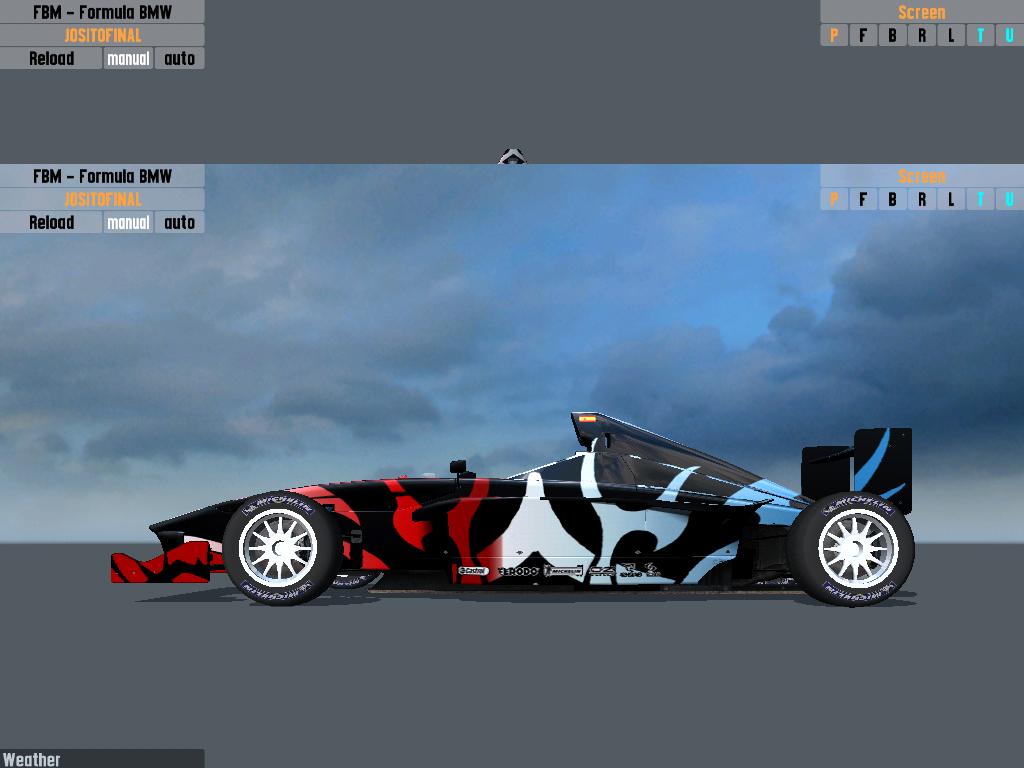Select cyan T view in sky-overlay Screen row
The height and width of the screenshot is (768, 1024).
pyautogui.click(x=980, y=199)
